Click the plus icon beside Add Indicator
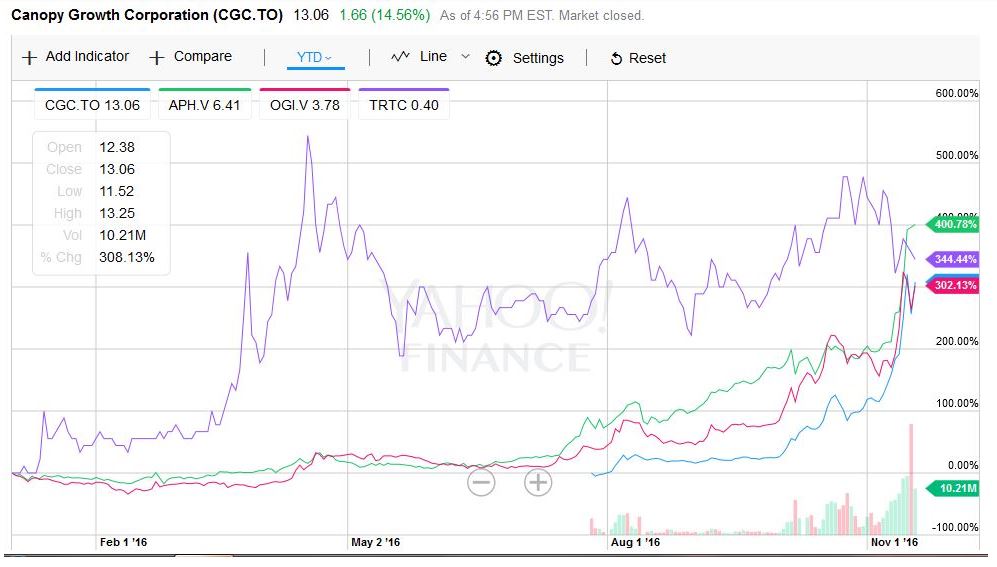 [29, 57]
